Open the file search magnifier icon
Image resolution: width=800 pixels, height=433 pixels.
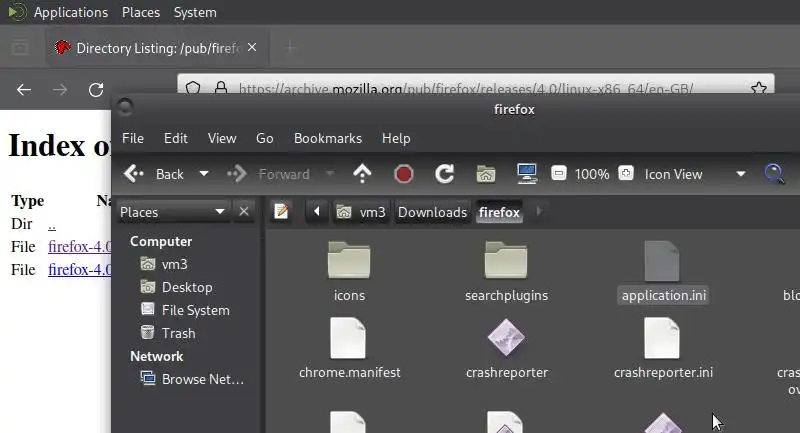[774, 174]
